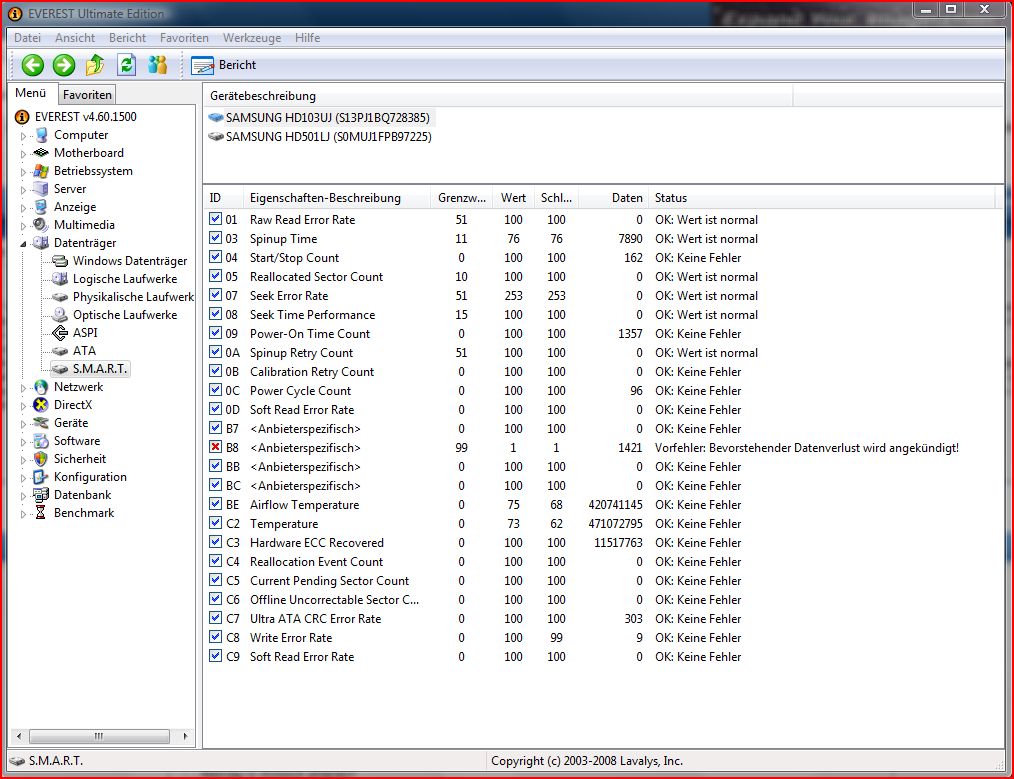
Task: Toggle checkbox for 01 Raw Read Error Rate
Action: point(215,219)
